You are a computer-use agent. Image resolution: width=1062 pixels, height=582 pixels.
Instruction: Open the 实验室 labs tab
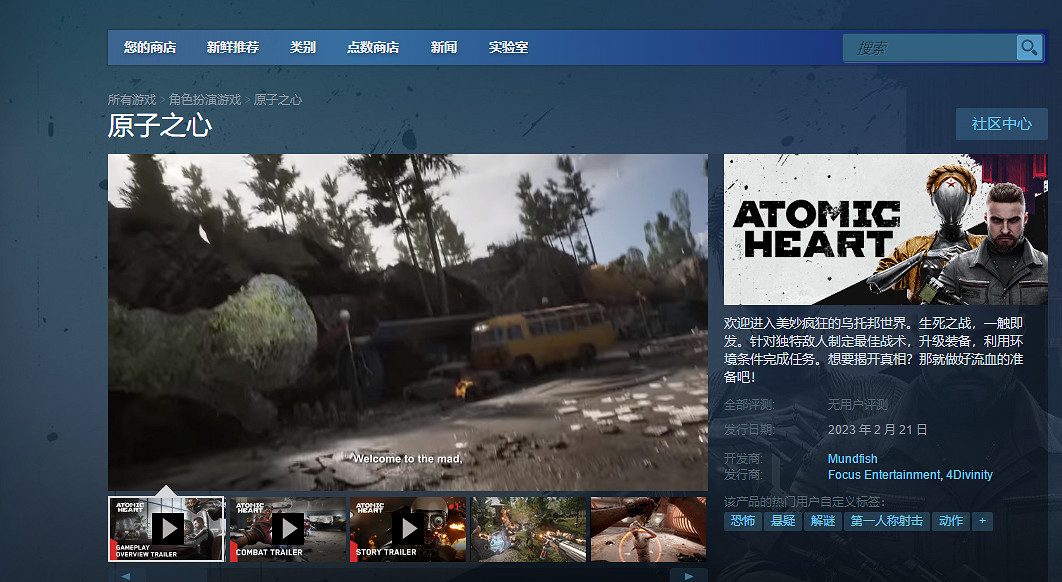click(508, 47)
